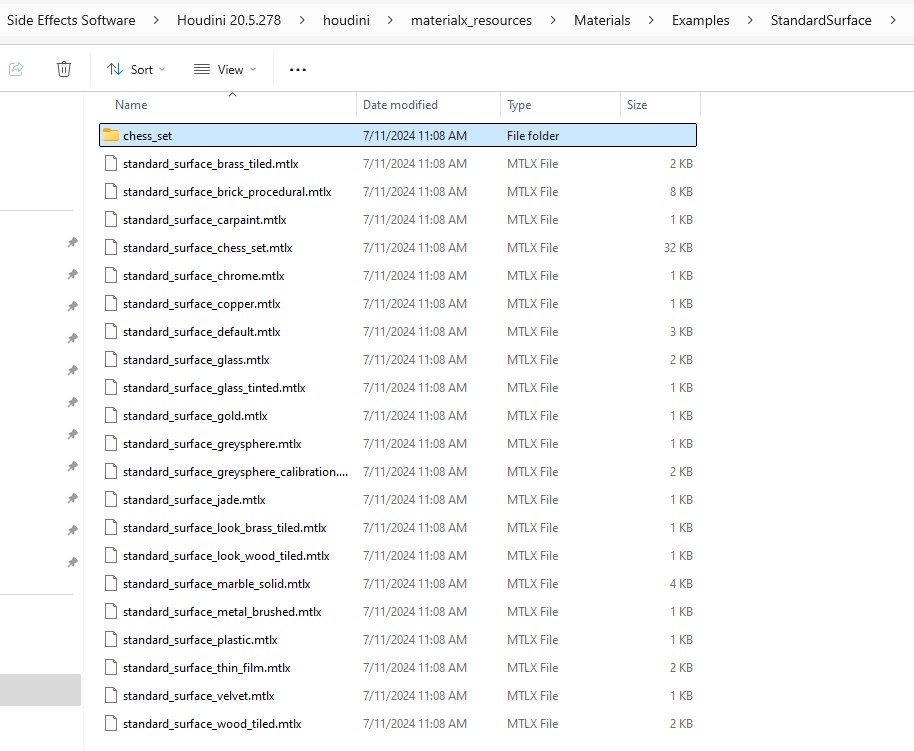Screen dimensions: 914x751
Task: Click the standard_surface_chrome.mtlx file icon
Action: pos(111,275)
